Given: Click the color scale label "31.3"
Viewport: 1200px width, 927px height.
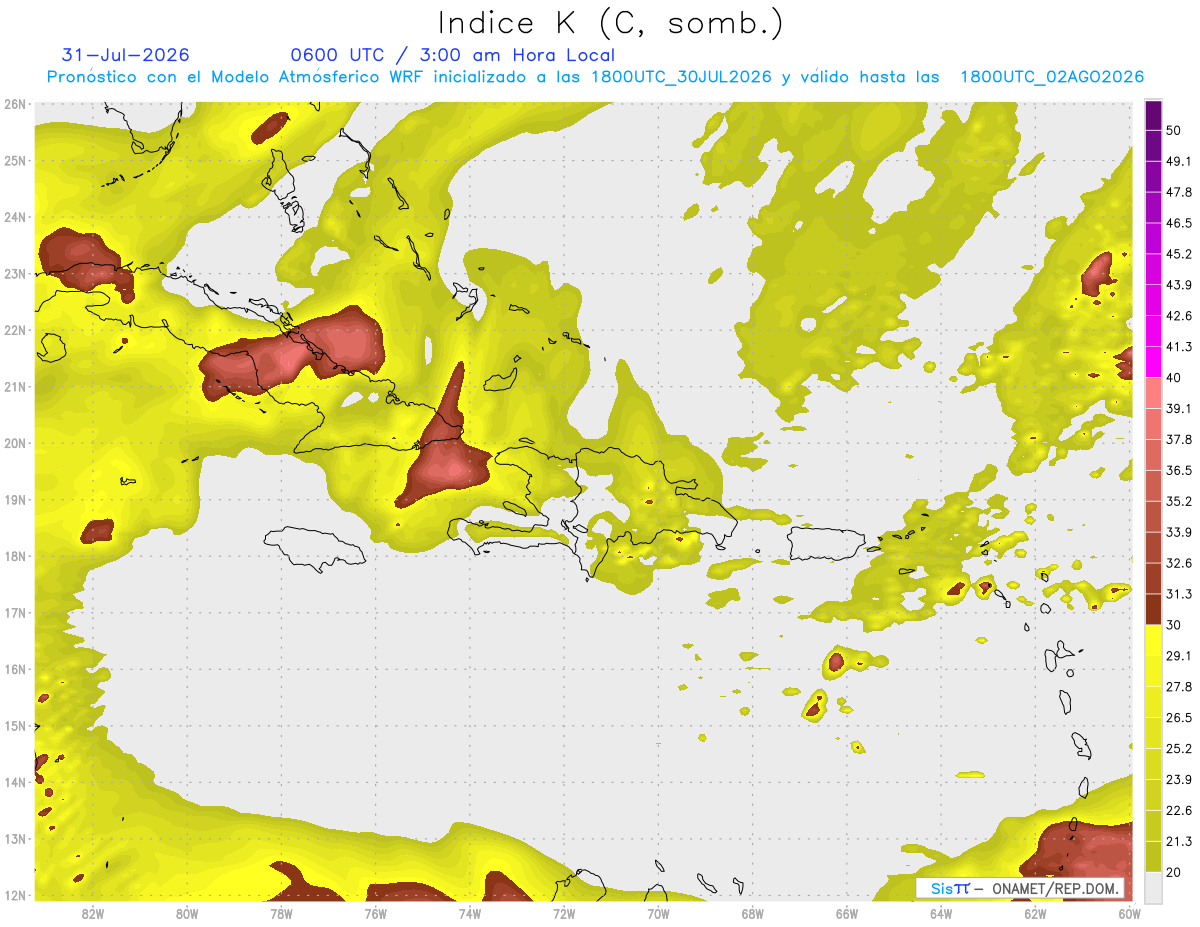Looking at the screenshot, I should 1178,594.
